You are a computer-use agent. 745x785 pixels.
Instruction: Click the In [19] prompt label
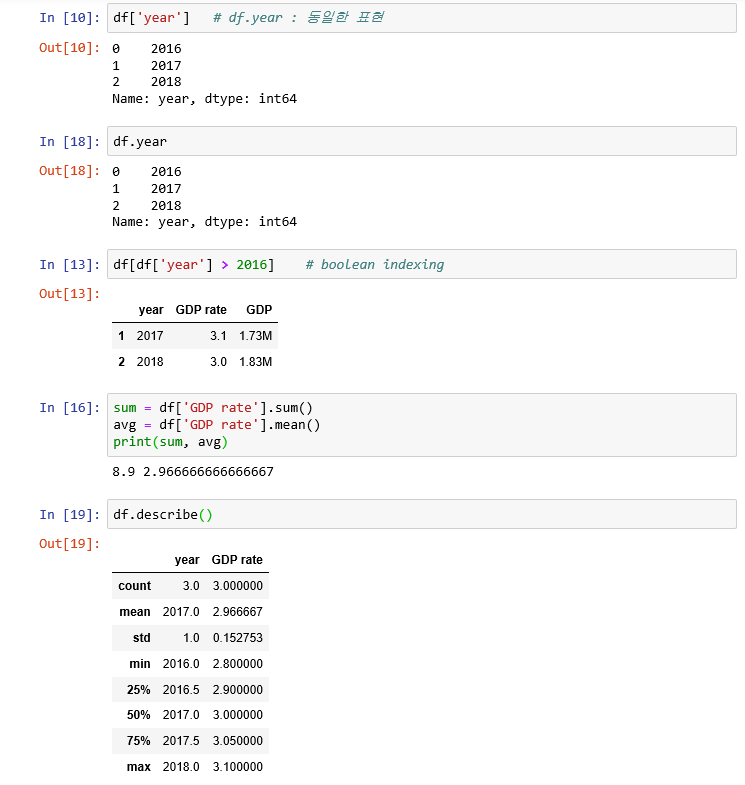pos(70,515)
